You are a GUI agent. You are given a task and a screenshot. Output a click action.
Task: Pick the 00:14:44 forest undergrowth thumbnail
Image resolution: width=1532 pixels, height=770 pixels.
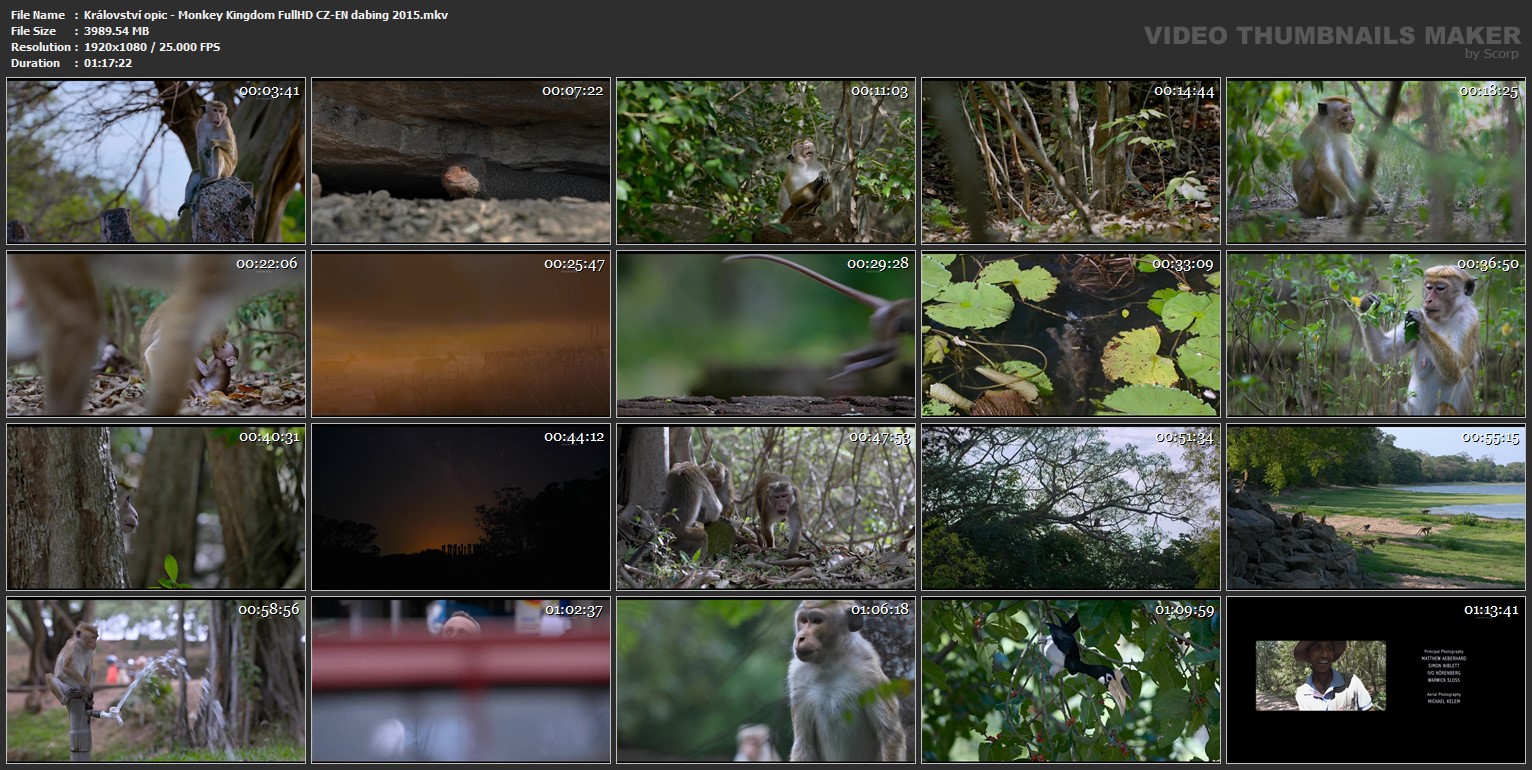(1070, 161)
